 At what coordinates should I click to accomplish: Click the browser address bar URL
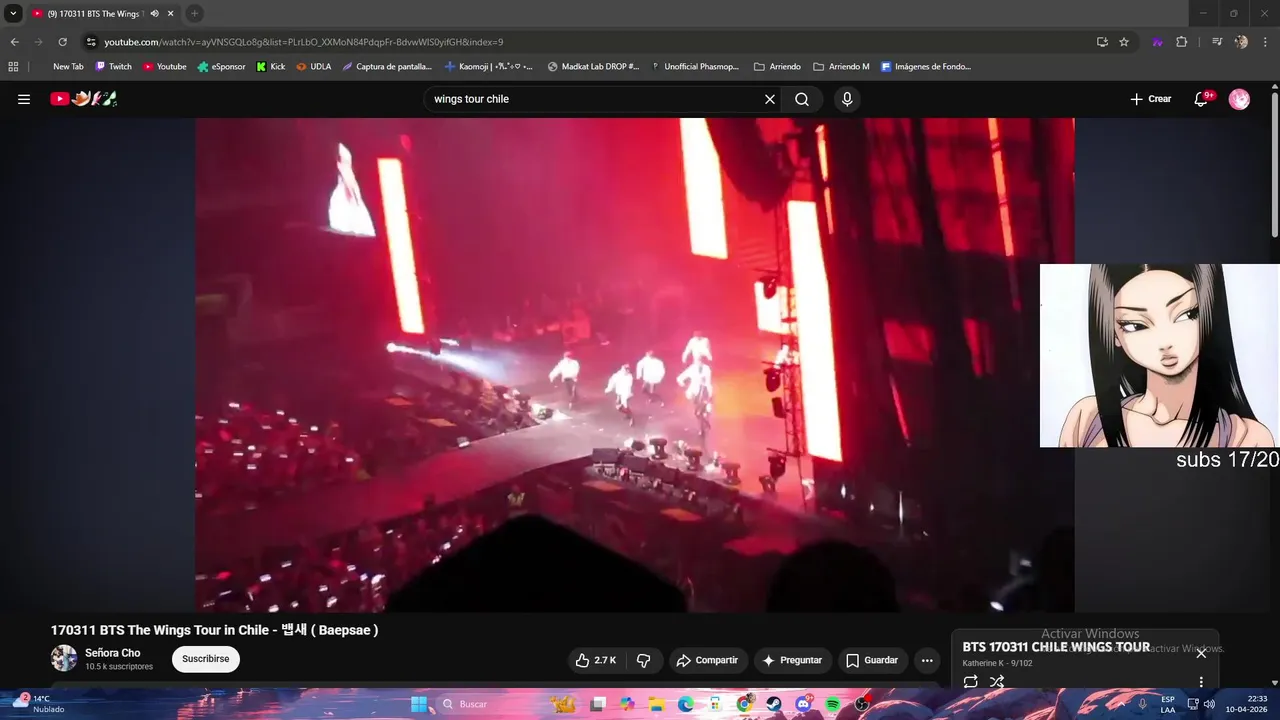[304, 42]
